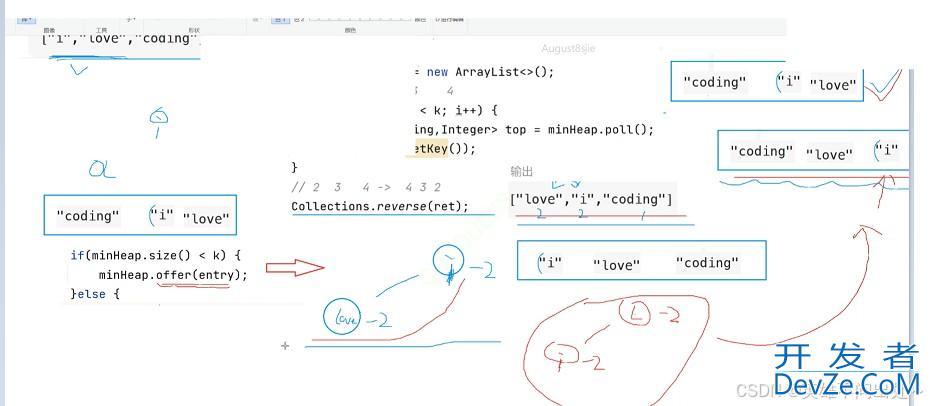Click the 形状 (Shapes) ribbon group label
Viewport: 930px width, 406px height.
(x=194, y=31)
